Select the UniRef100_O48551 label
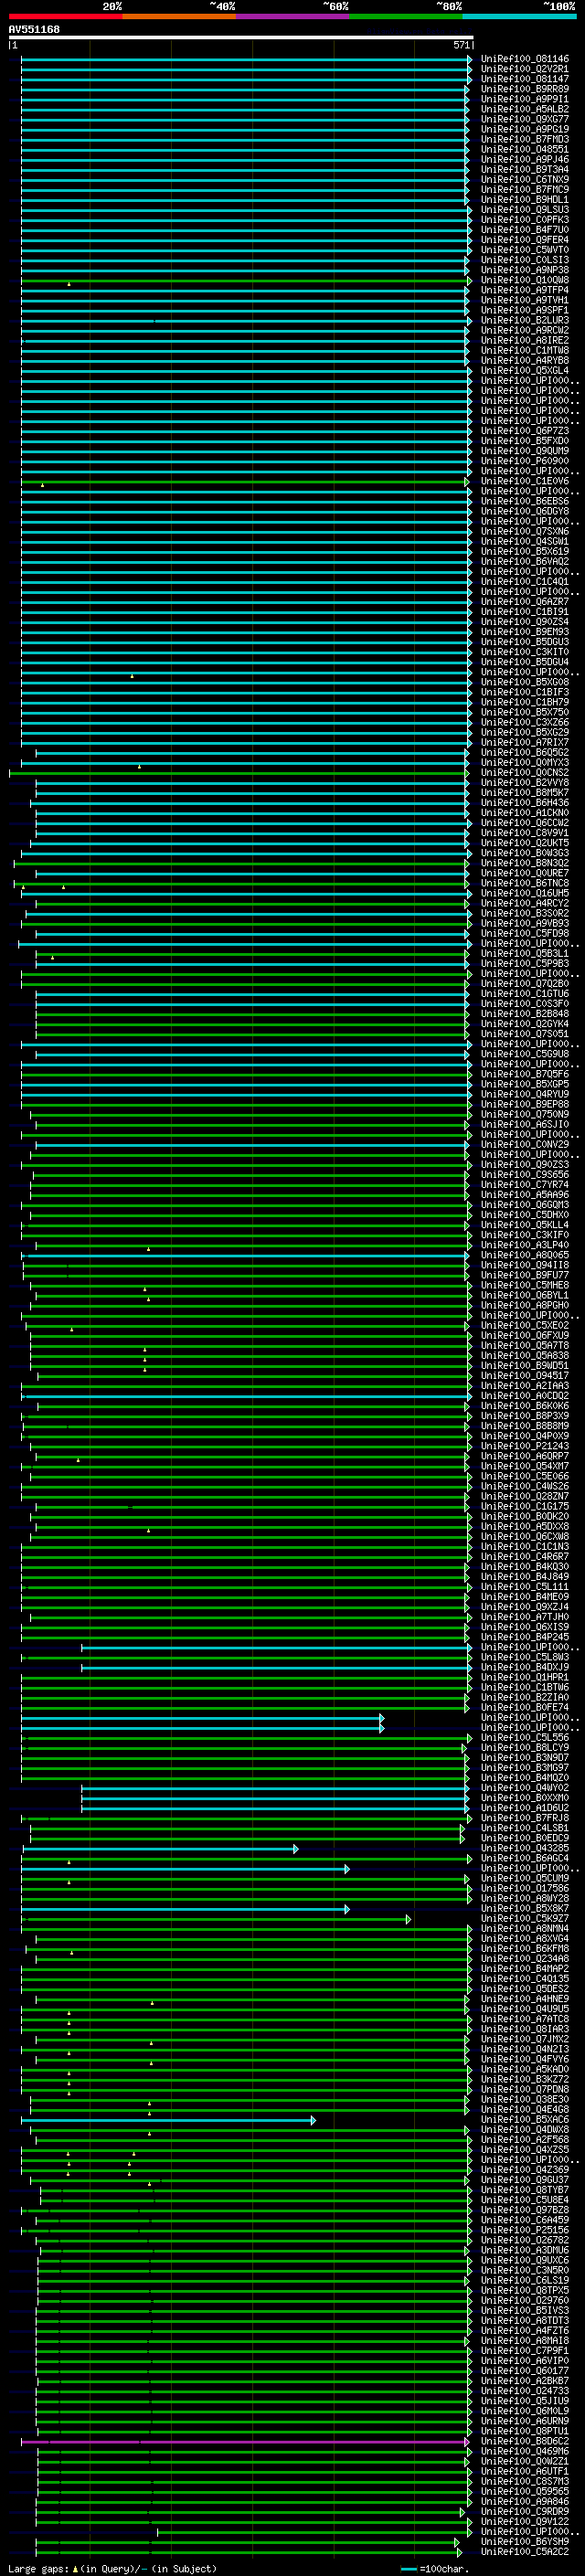Image resolution: width=585 pixels, height=2576 pixels. (525, 149)
